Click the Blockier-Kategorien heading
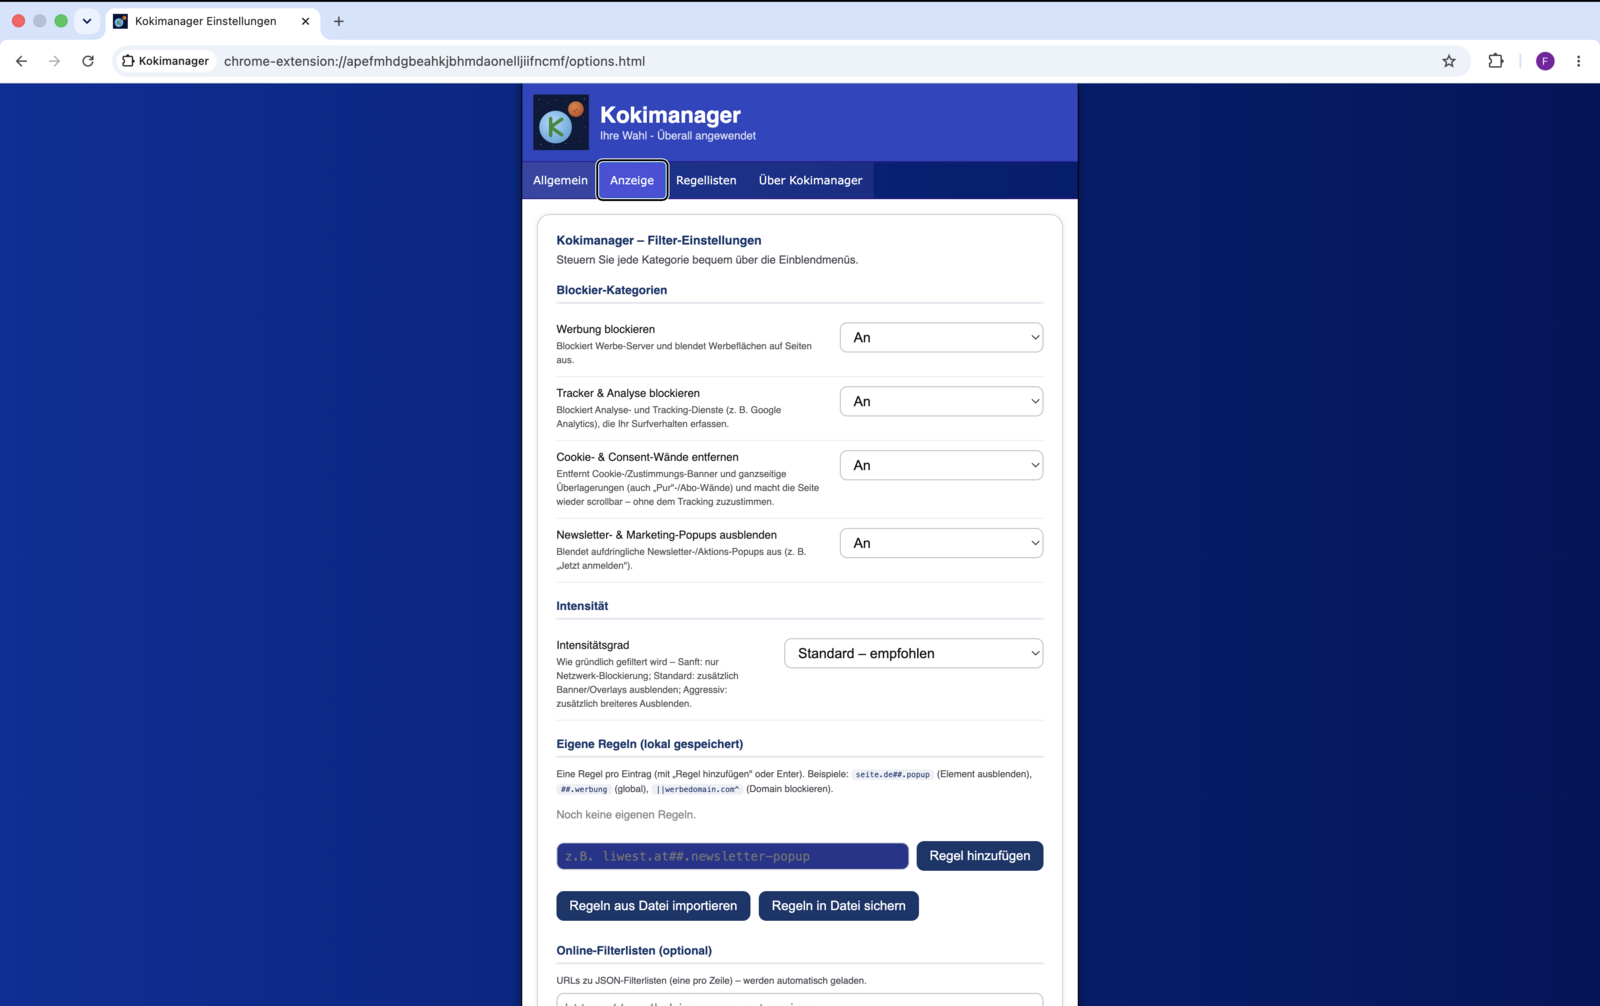The image size is (1600, 1006). coord(612,290)
